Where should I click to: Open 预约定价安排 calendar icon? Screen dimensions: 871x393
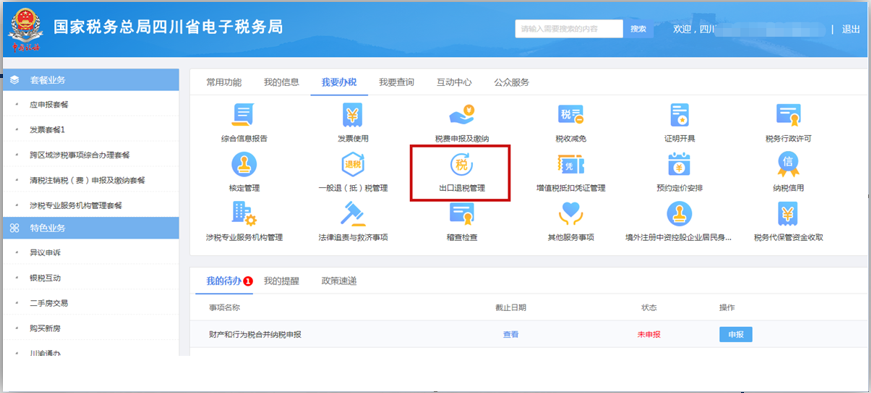(x=679, y=165)
